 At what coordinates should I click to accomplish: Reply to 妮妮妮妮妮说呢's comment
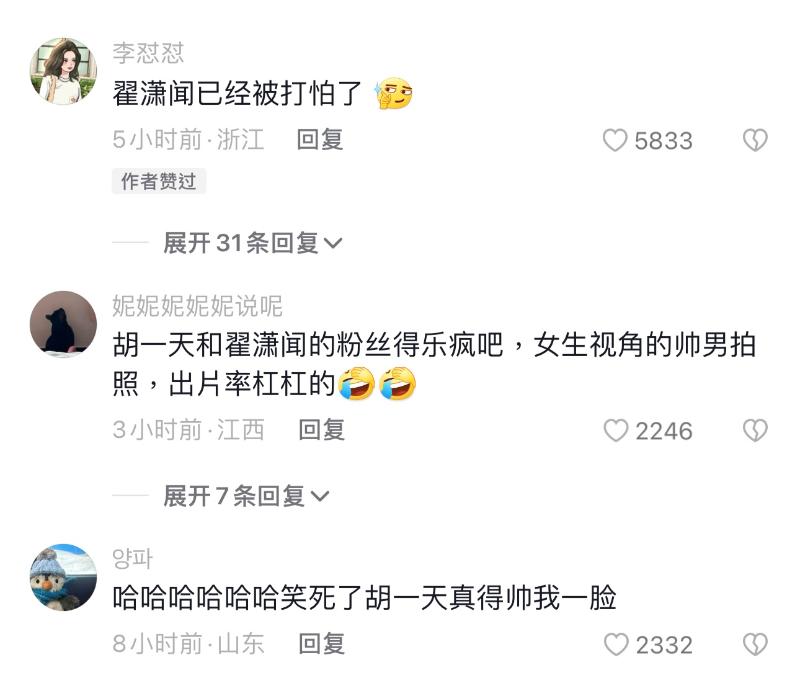click(x=321, y=430)
